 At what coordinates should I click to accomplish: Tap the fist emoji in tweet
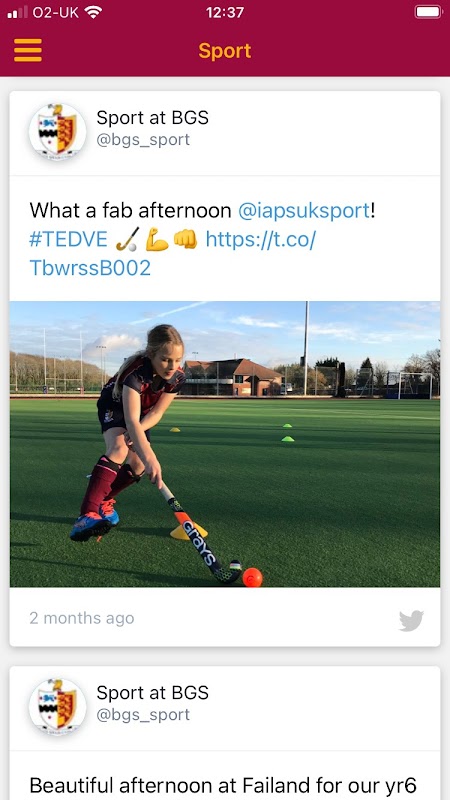[x=185, y=239]
